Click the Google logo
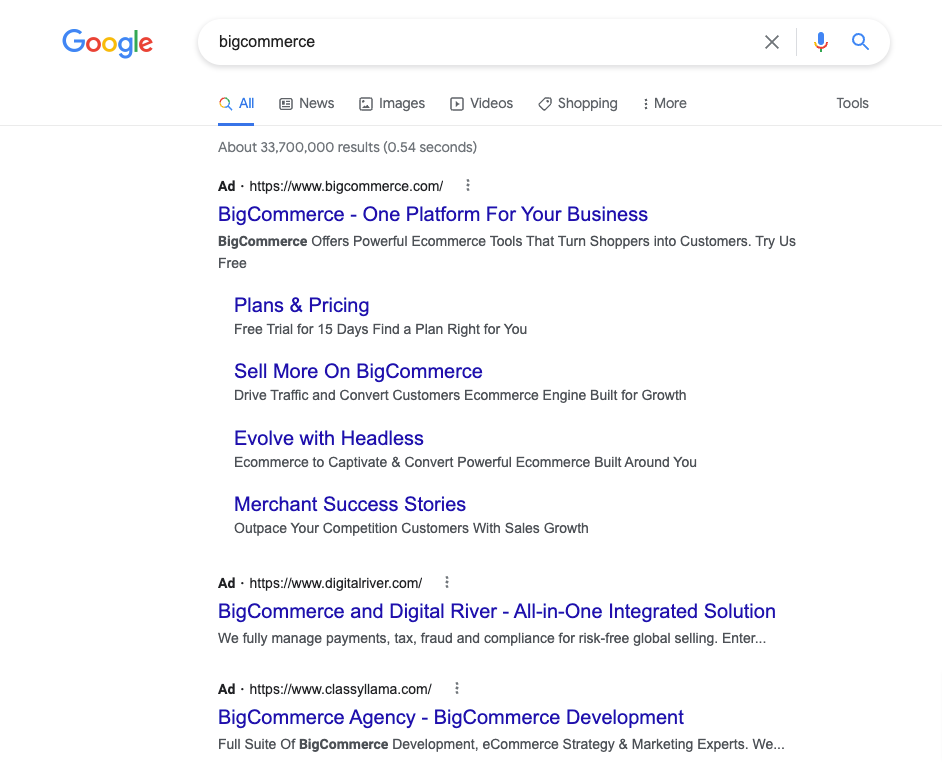Viewport: 942px width, 779px height. pos(108,43)
